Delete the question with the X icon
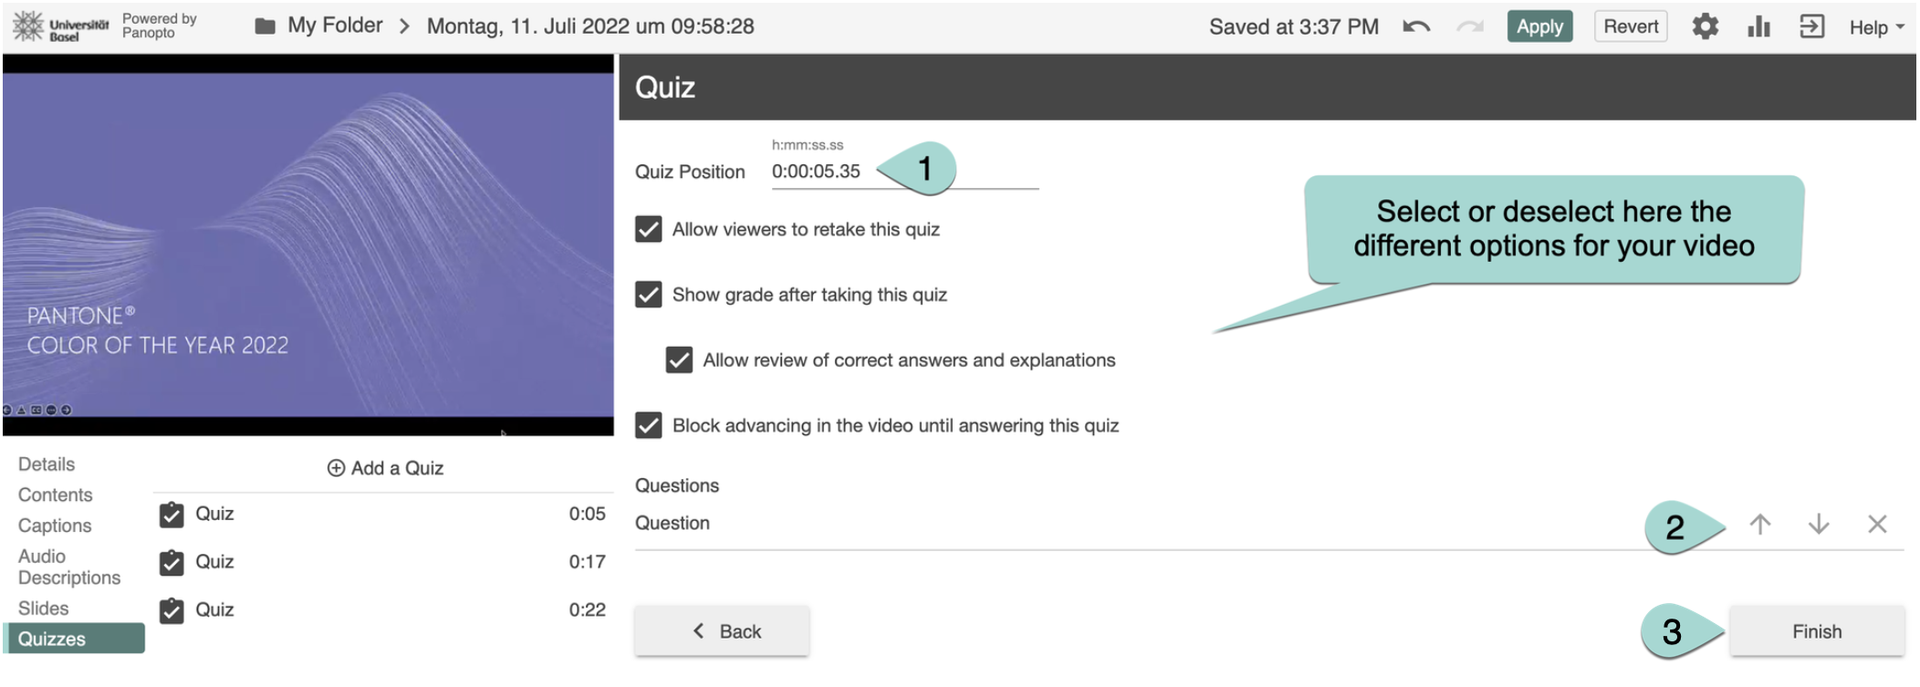The height and width of the screenshot is (687, 1920). [x=1877, y=524]
